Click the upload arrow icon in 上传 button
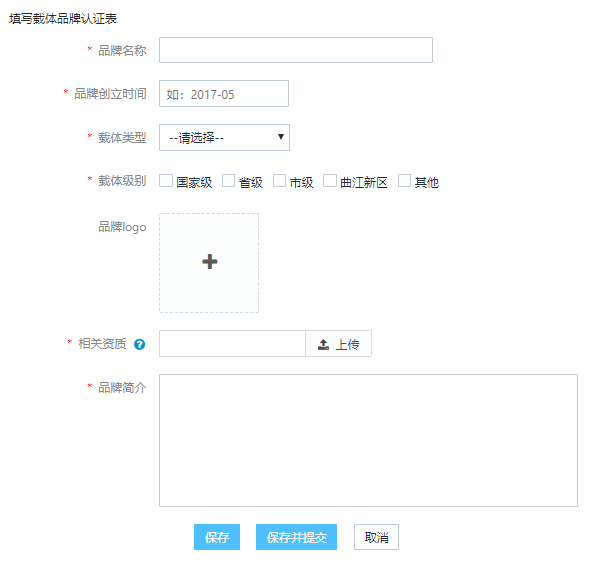594x566 pixels. tap(323, 344)
